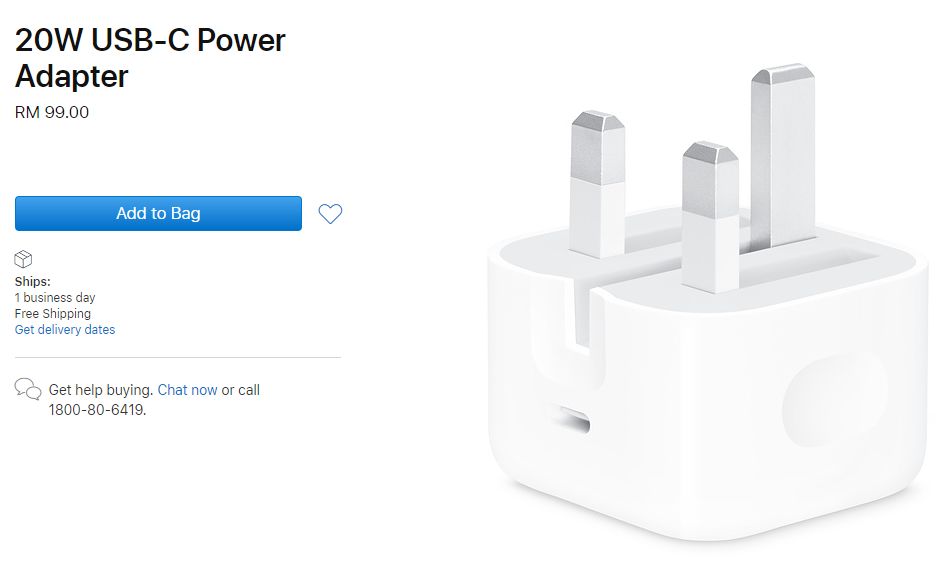Image resolution: width=944 pixels, height=564 pixels.
Task: Click the tall earth pin of the plug
Action: click(783, 158)
